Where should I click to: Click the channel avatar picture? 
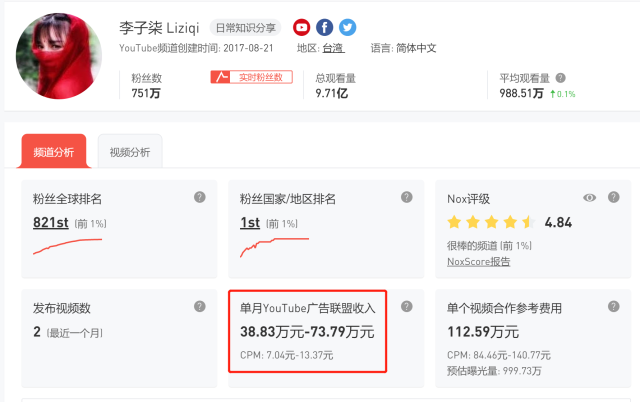click(58, 55)
